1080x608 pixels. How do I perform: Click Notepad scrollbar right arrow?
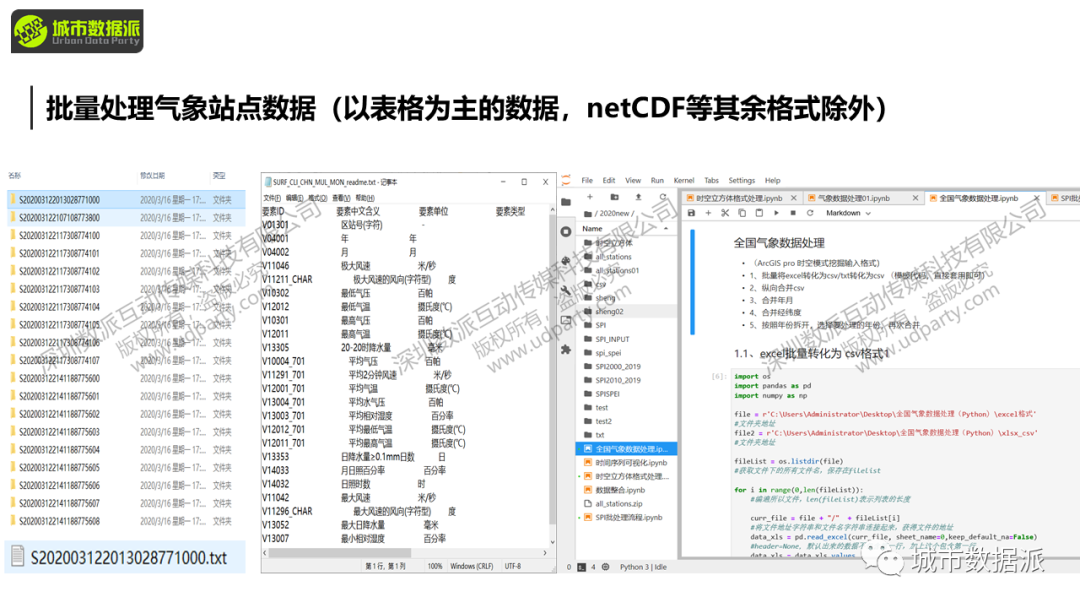pos(545,553)
